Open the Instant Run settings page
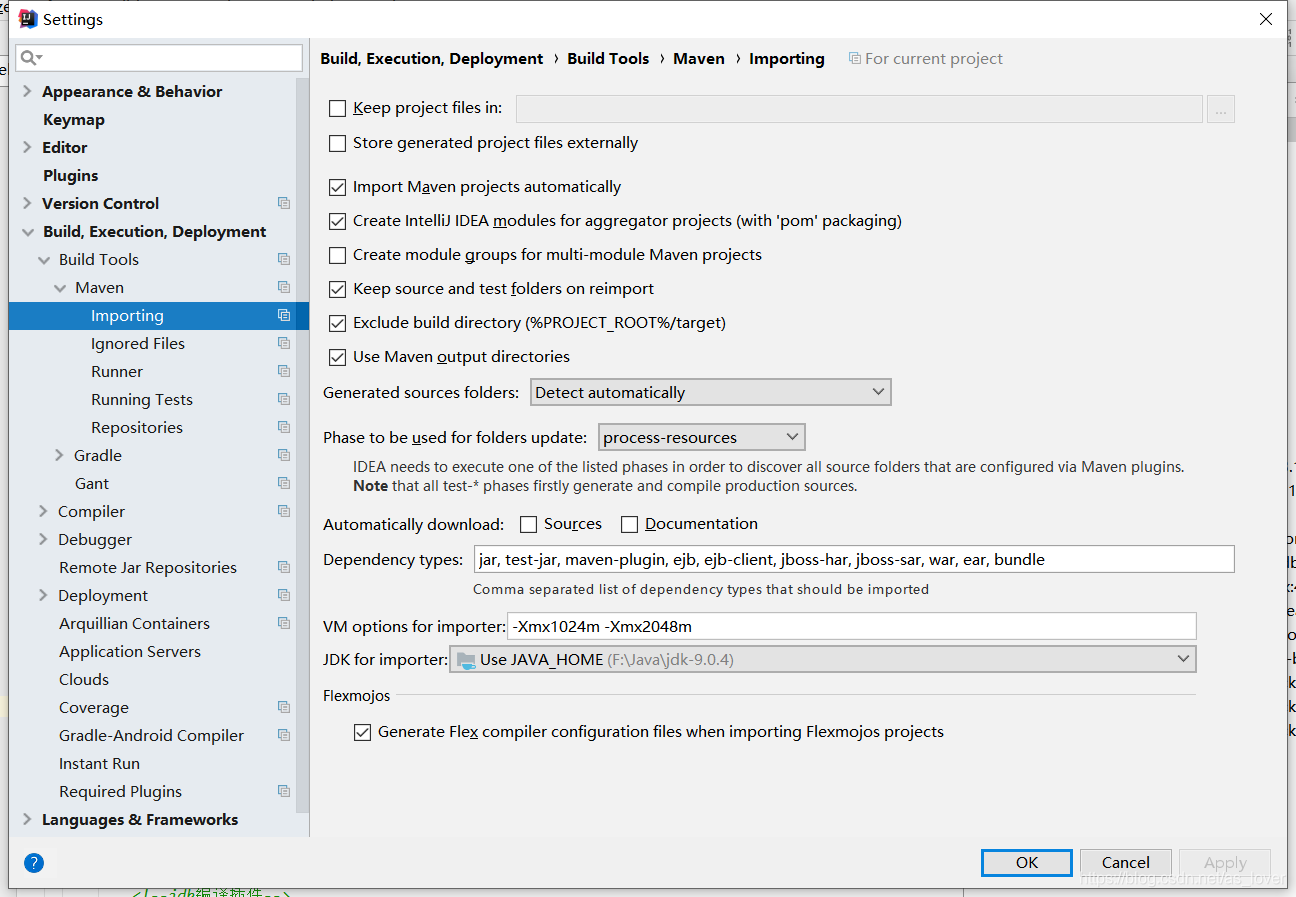Image resolution: width=1296 pixels, height=897 pixels. click(99, 763)
